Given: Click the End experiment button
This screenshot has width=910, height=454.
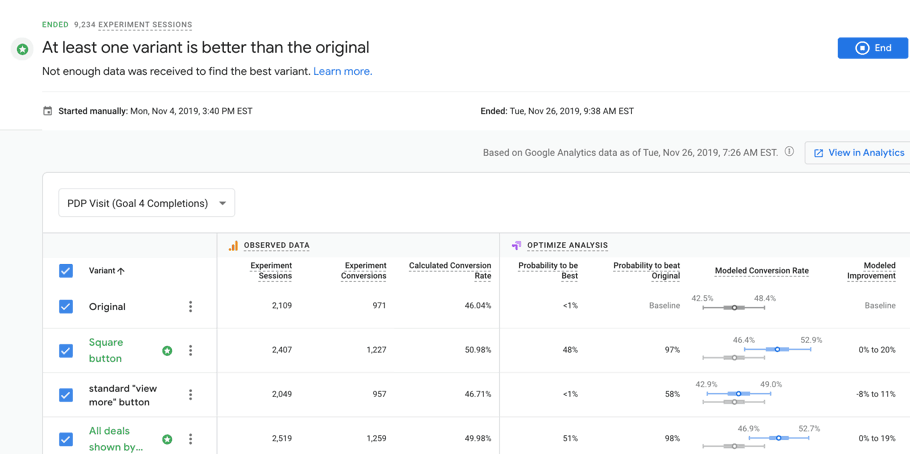Looking at the screenshot, I should click(872, 48).
